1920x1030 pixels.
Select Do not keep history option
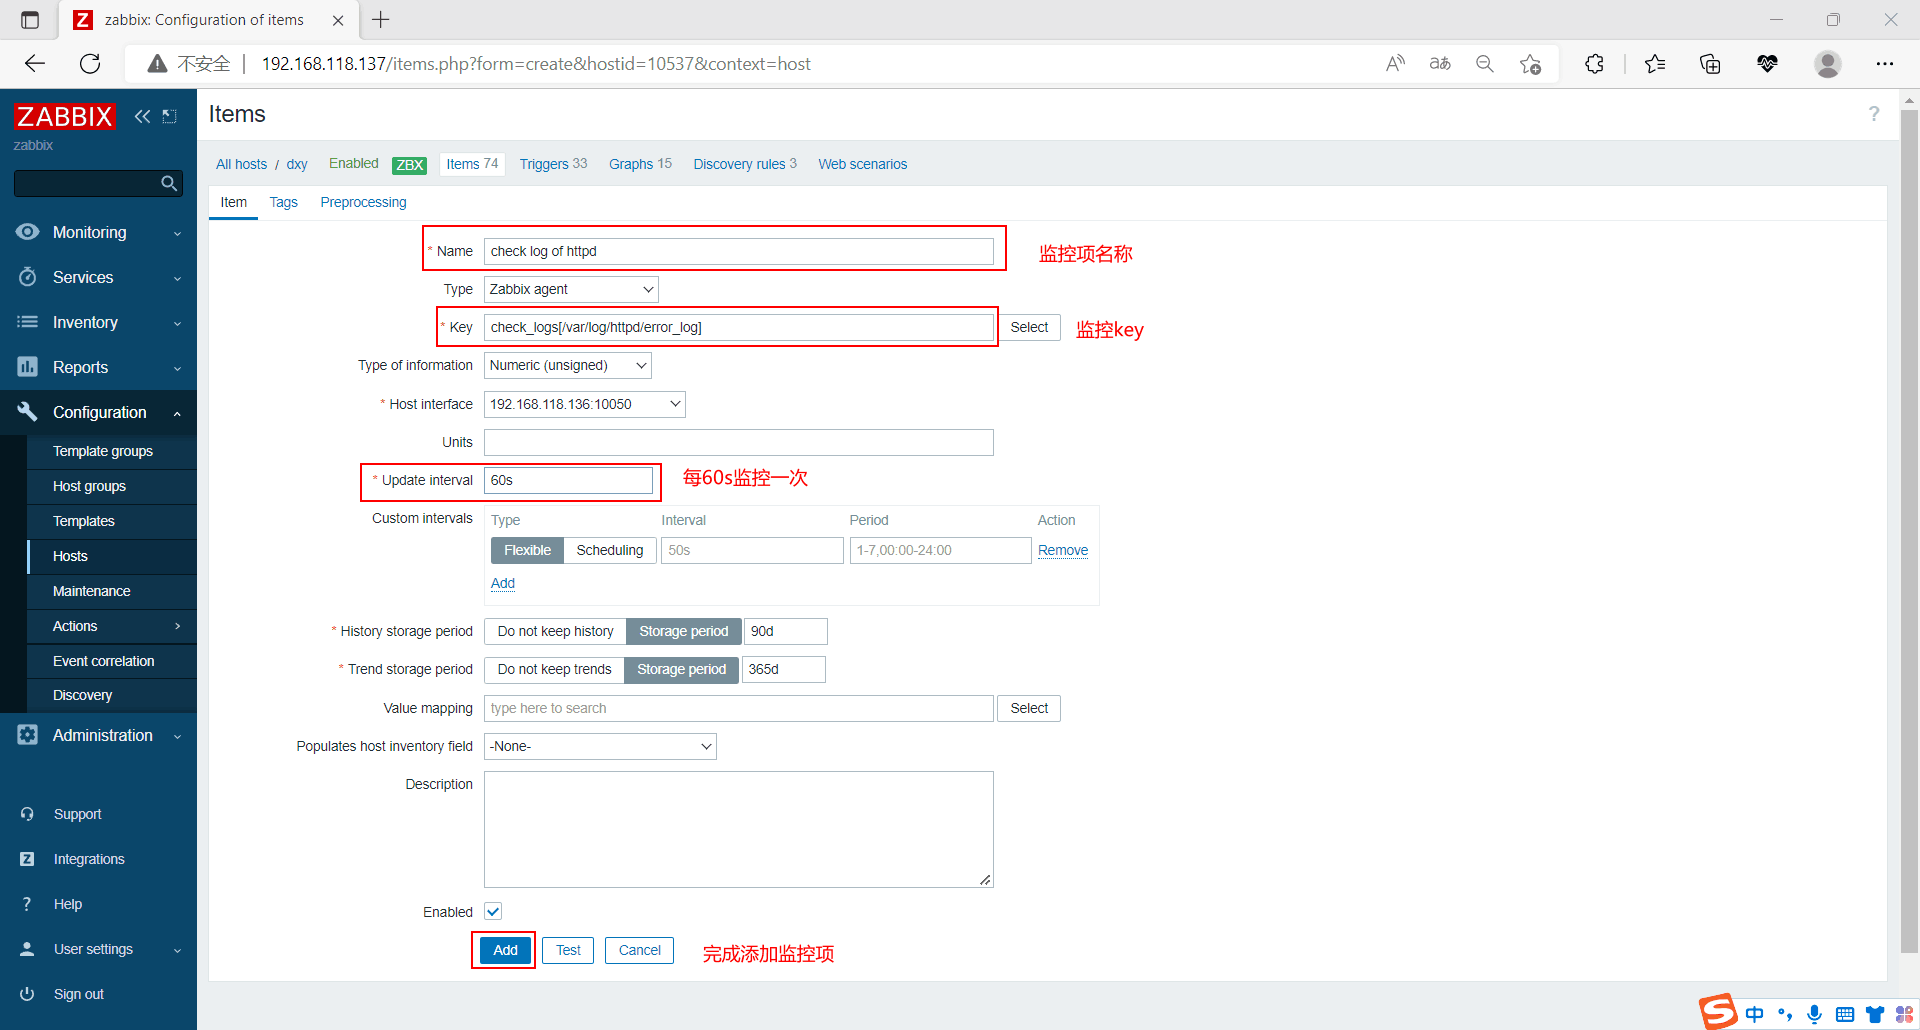pos(555,631)
